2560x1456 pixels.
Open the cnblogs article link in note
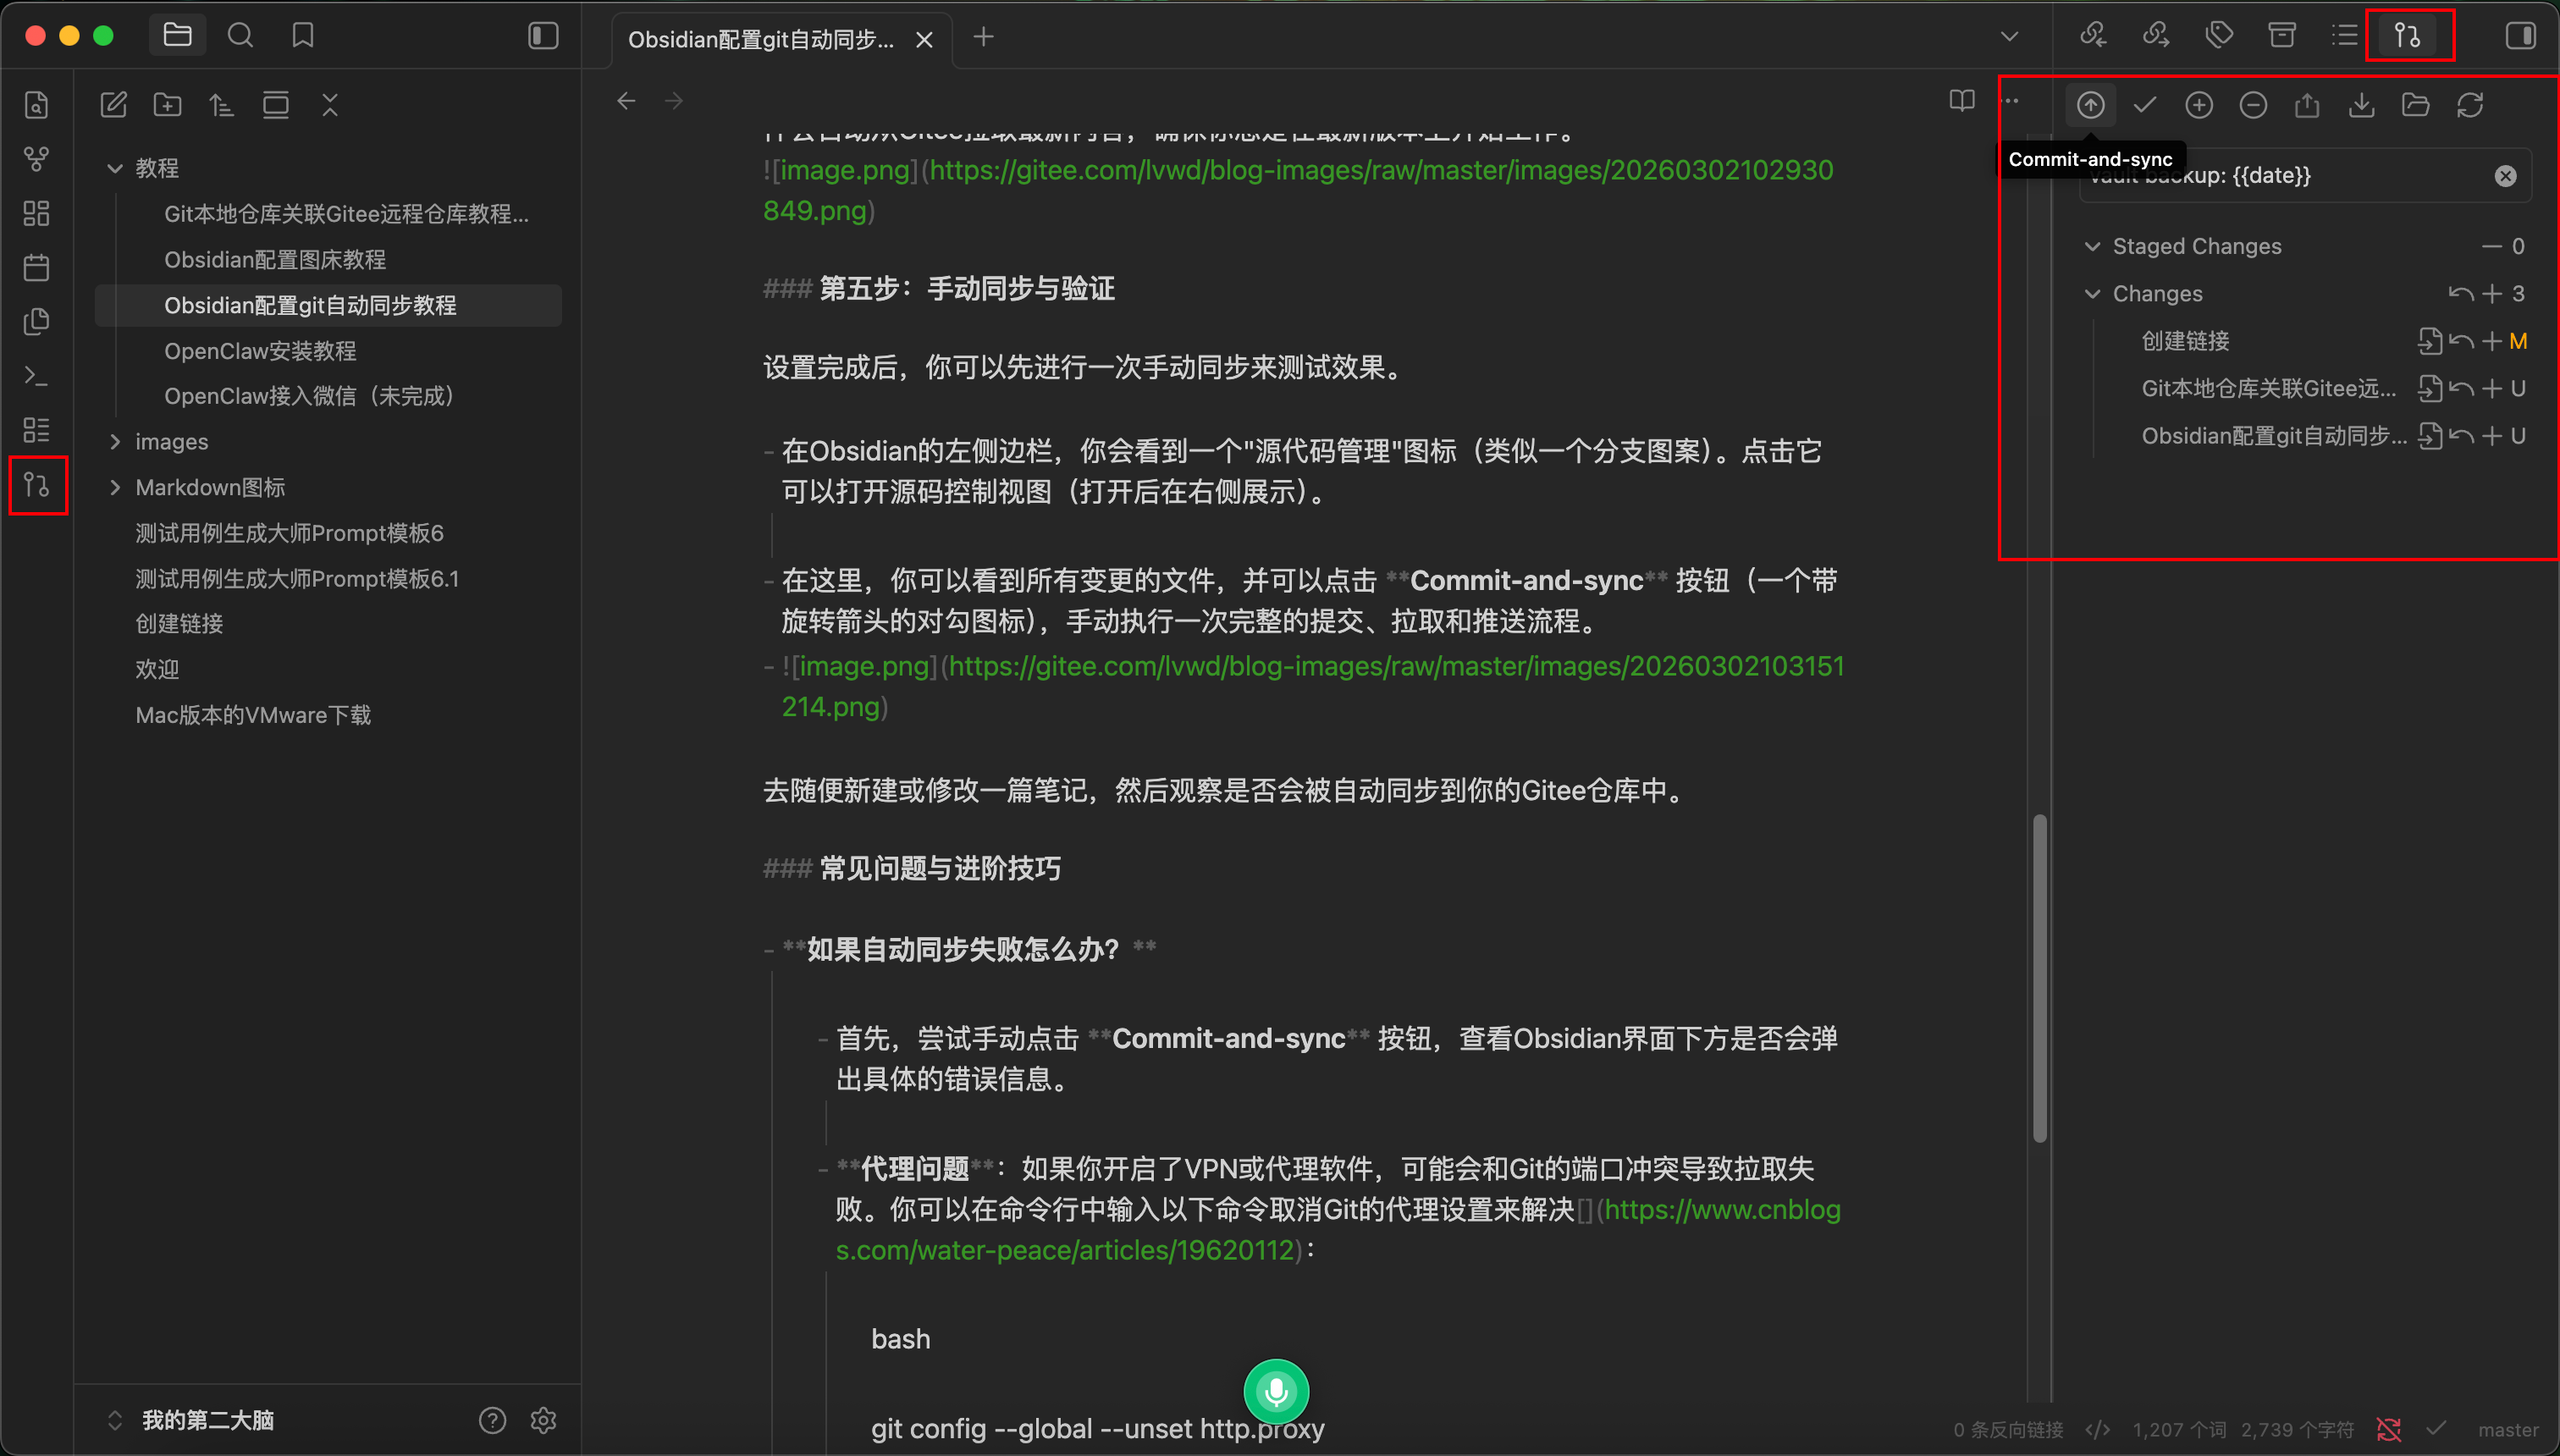[x=1338, y=1230]
